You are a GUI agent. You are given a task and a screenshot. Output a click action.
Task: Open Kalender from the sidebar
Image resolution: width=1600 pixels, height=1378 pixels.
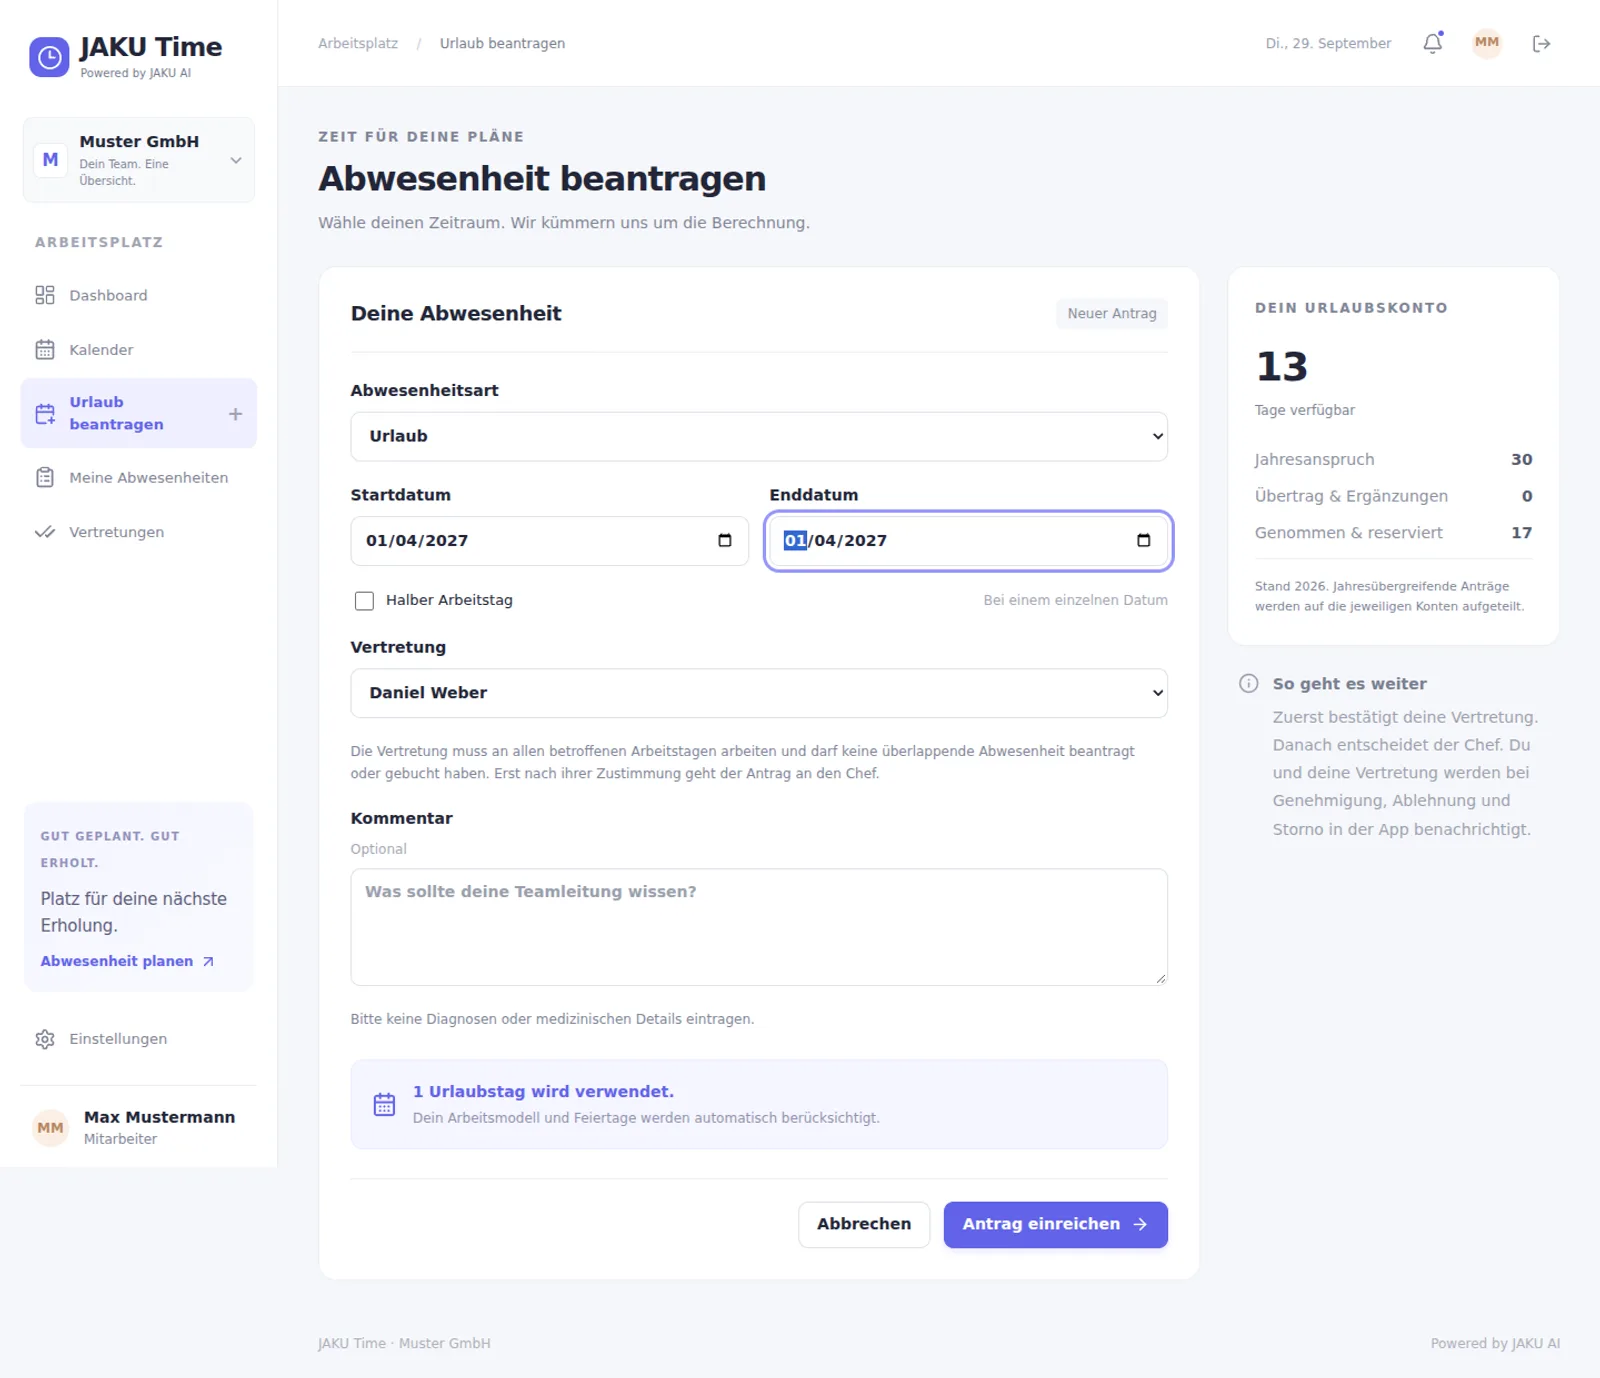(139, 350)
